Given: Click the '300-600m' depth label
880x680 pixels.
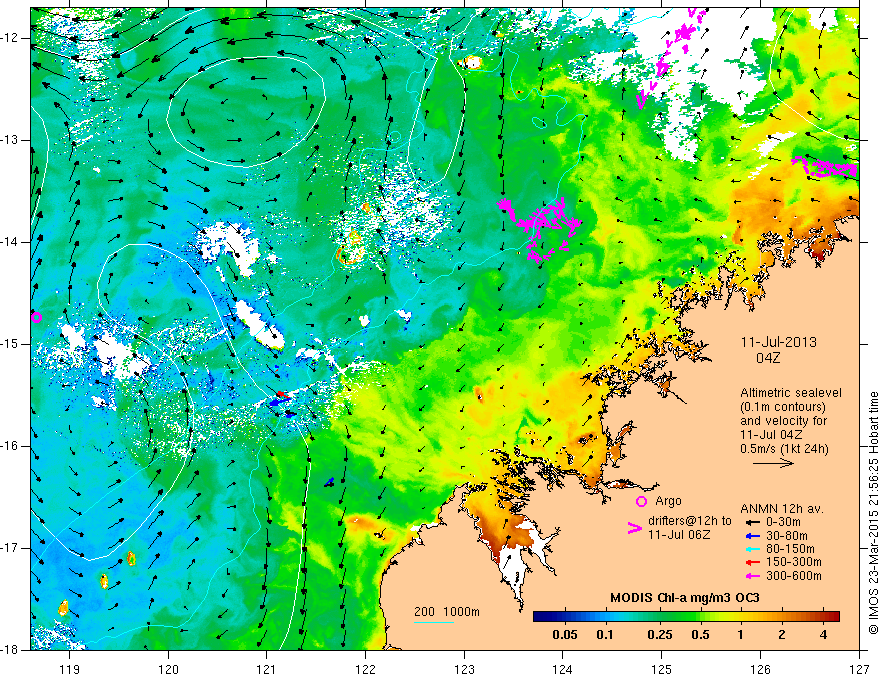Looking at the screenshot, I should [794, 576].
